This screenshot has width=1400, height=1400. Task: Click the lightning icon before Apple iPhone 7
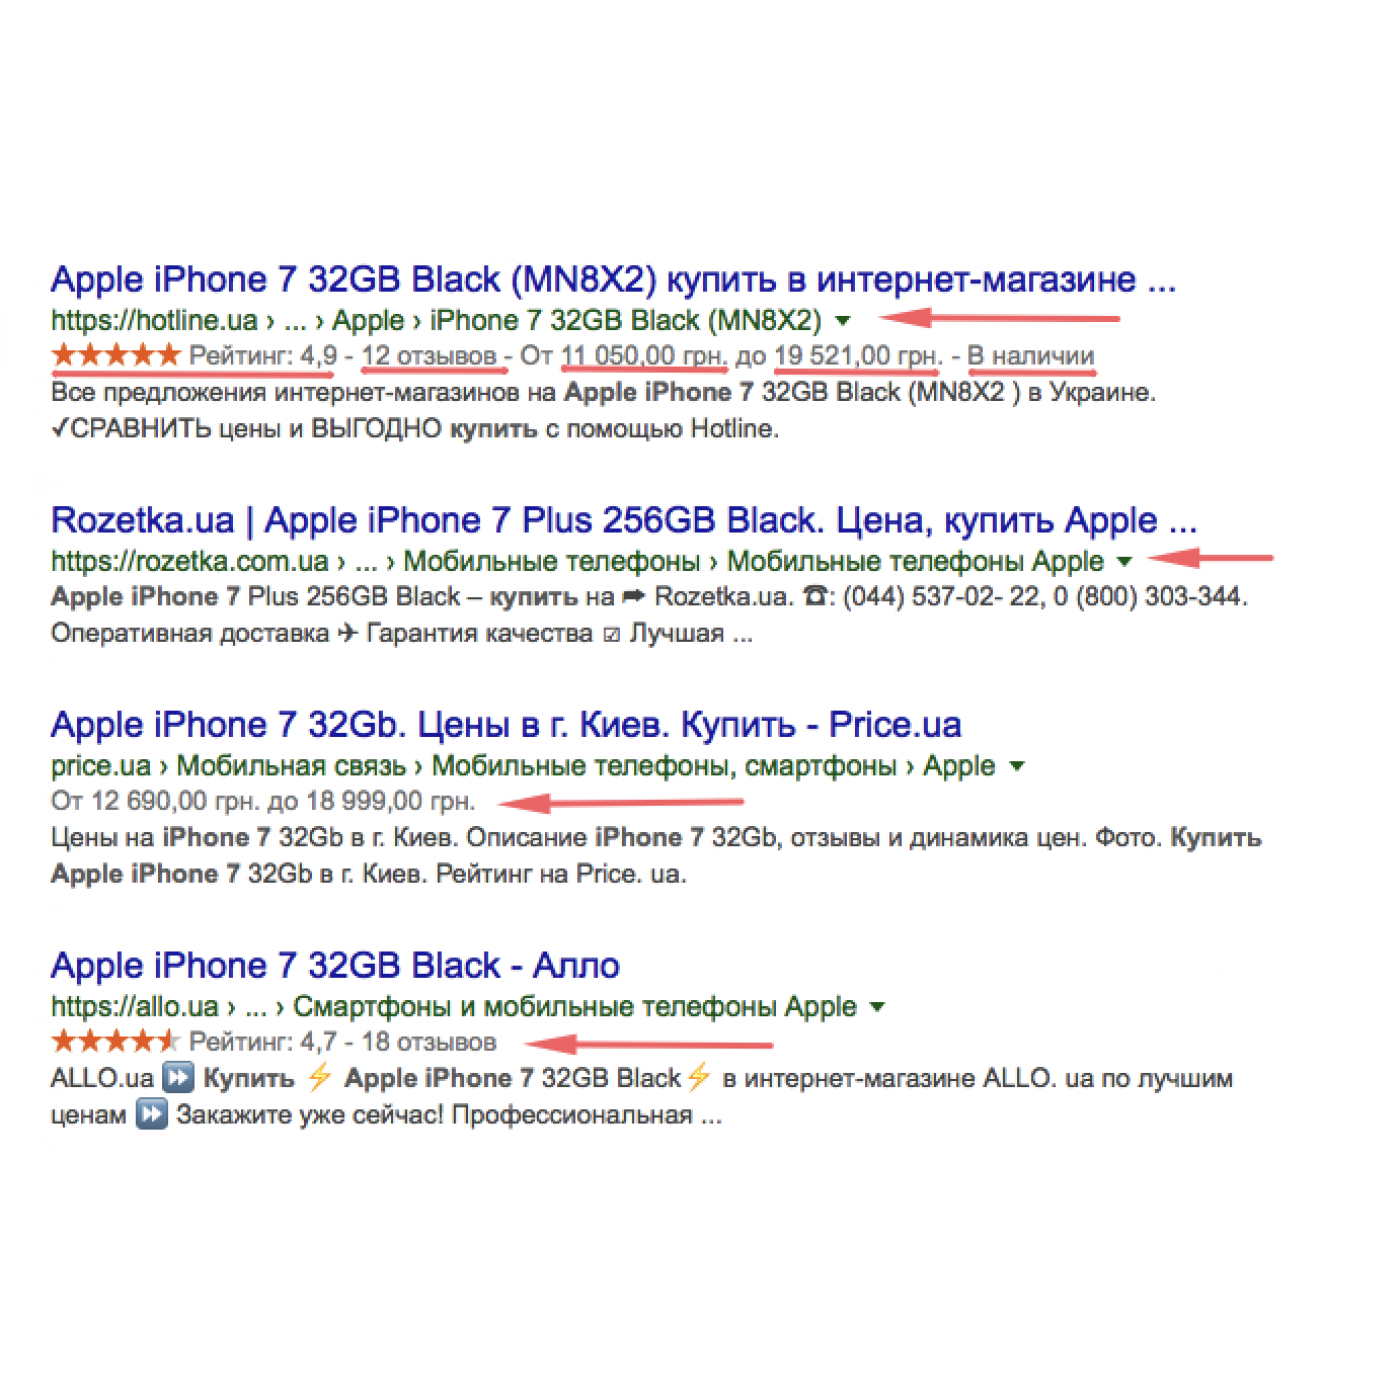(x=319, y=1078)
